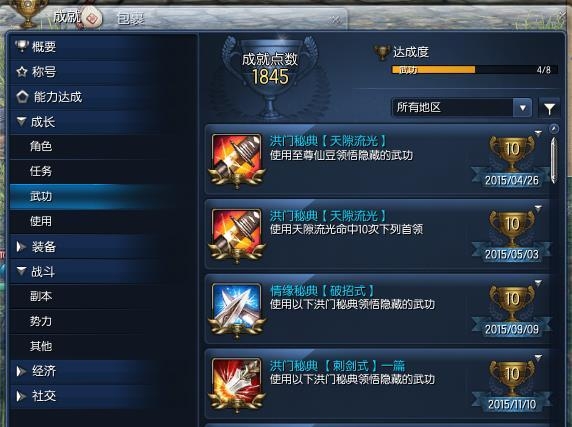
Task: Click the first 洪门秘典 天隙流光 skill icon
Action: pyautogui.click(x=236, y=159)
